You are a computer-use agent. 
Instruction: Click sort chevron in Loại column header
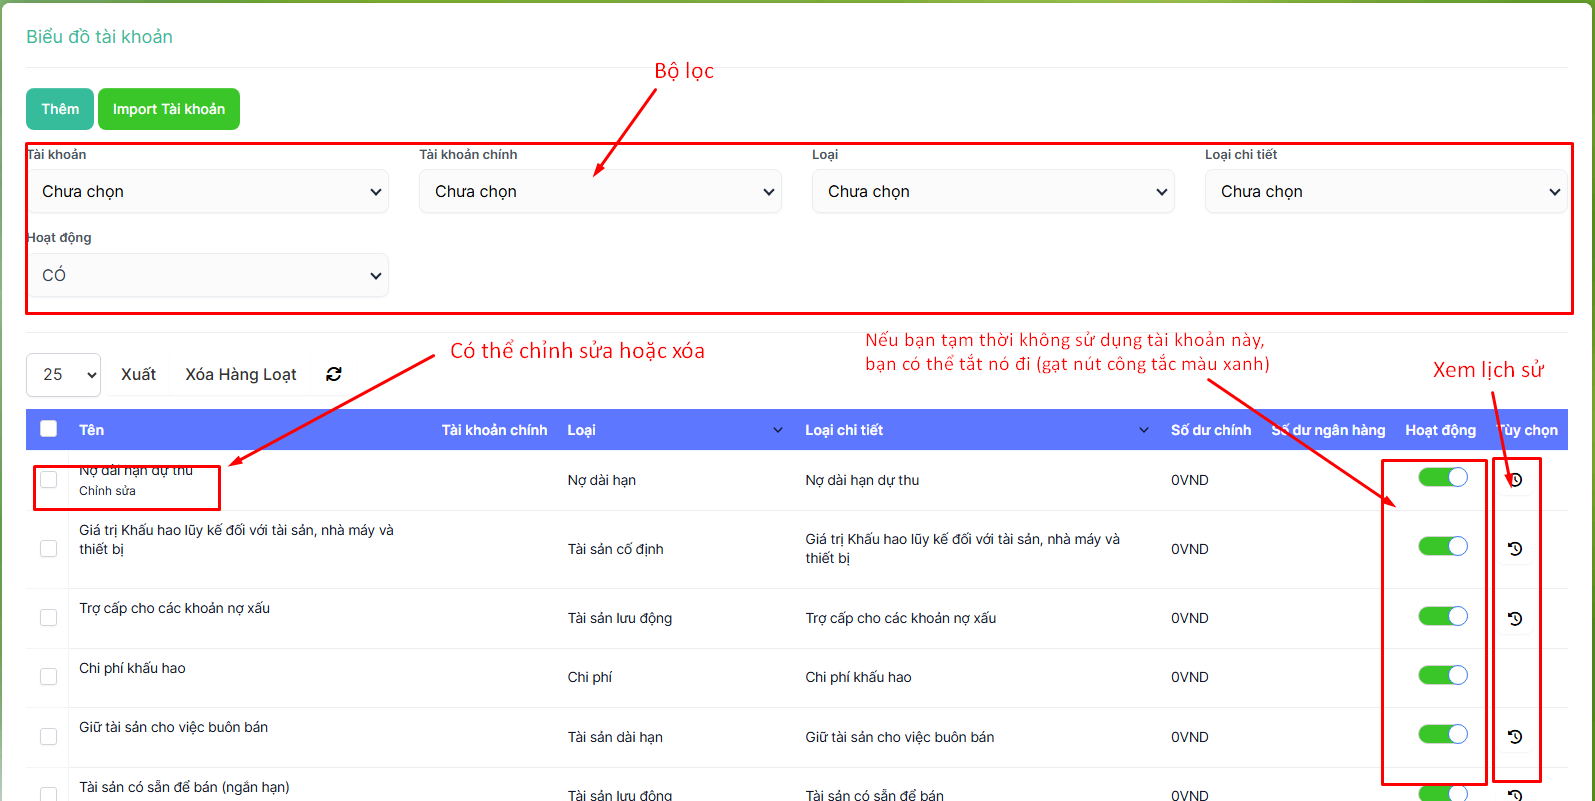778,430
